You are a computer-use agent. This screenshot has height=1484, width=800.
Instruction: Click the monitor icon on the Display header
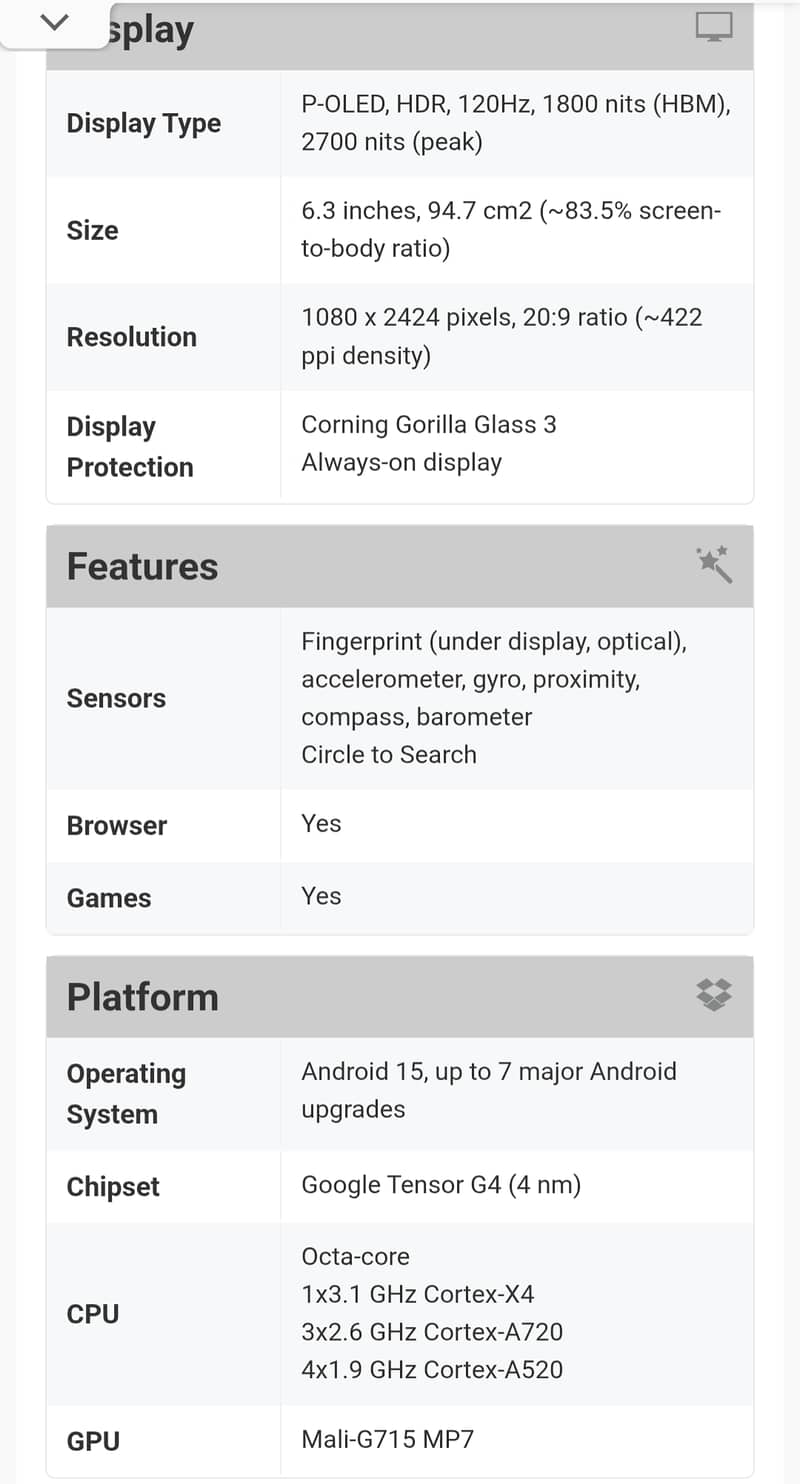[x=714, y=28]
